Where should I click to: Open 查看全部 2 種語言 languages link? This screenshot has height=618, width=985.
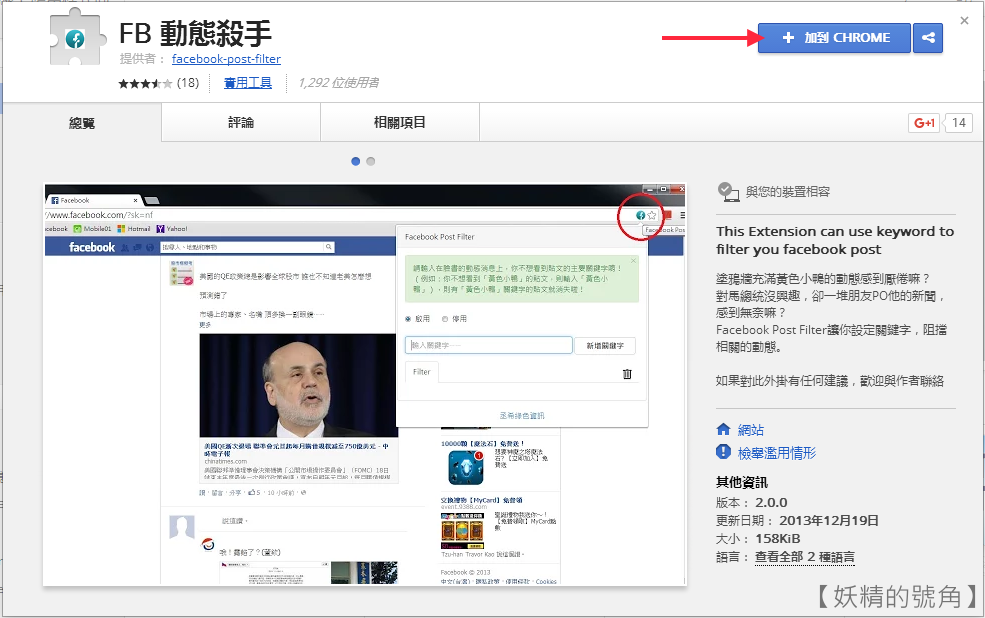point(805,557)
